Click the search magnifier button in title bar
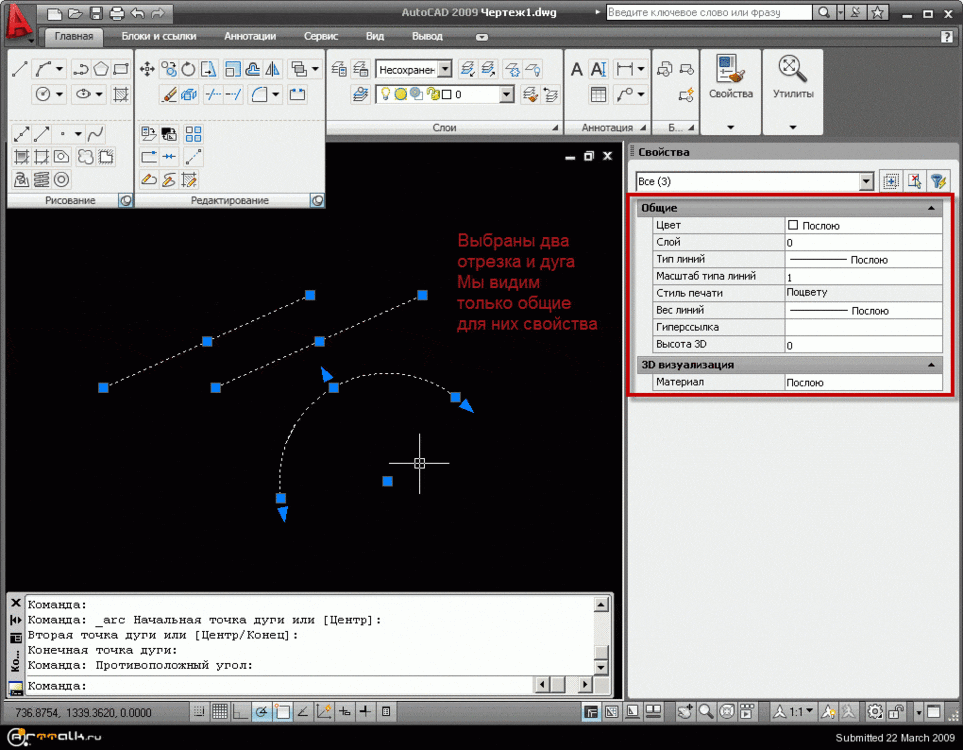The height and width of the screenshot is (750, 963). [x=824, y=12]
